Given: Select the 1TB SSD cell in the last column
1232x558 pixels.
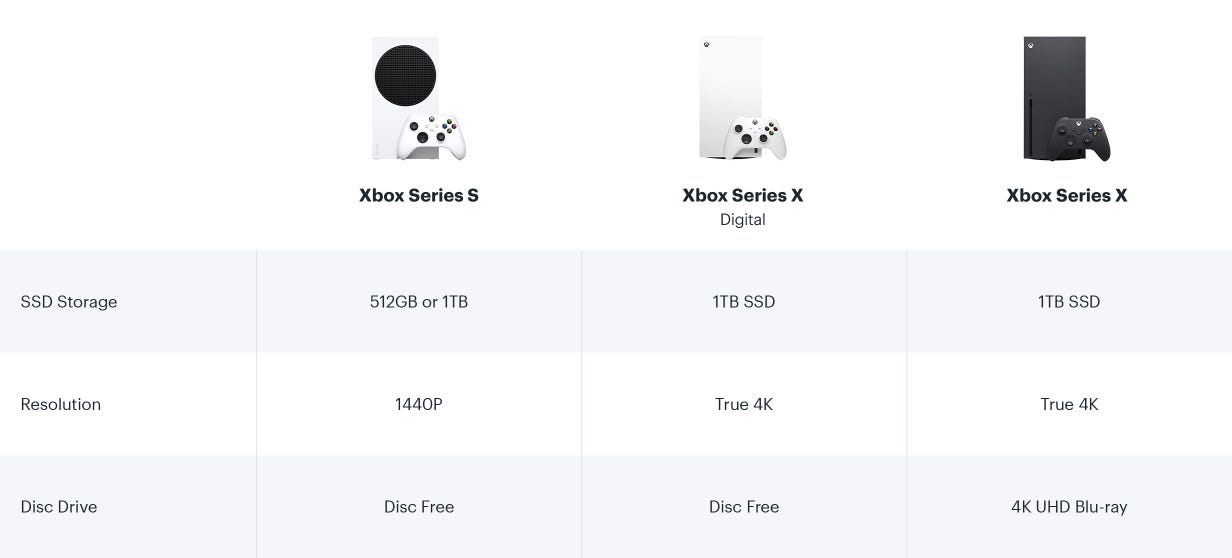Looking at the screenshot, I should click(x=1069, y=302).
